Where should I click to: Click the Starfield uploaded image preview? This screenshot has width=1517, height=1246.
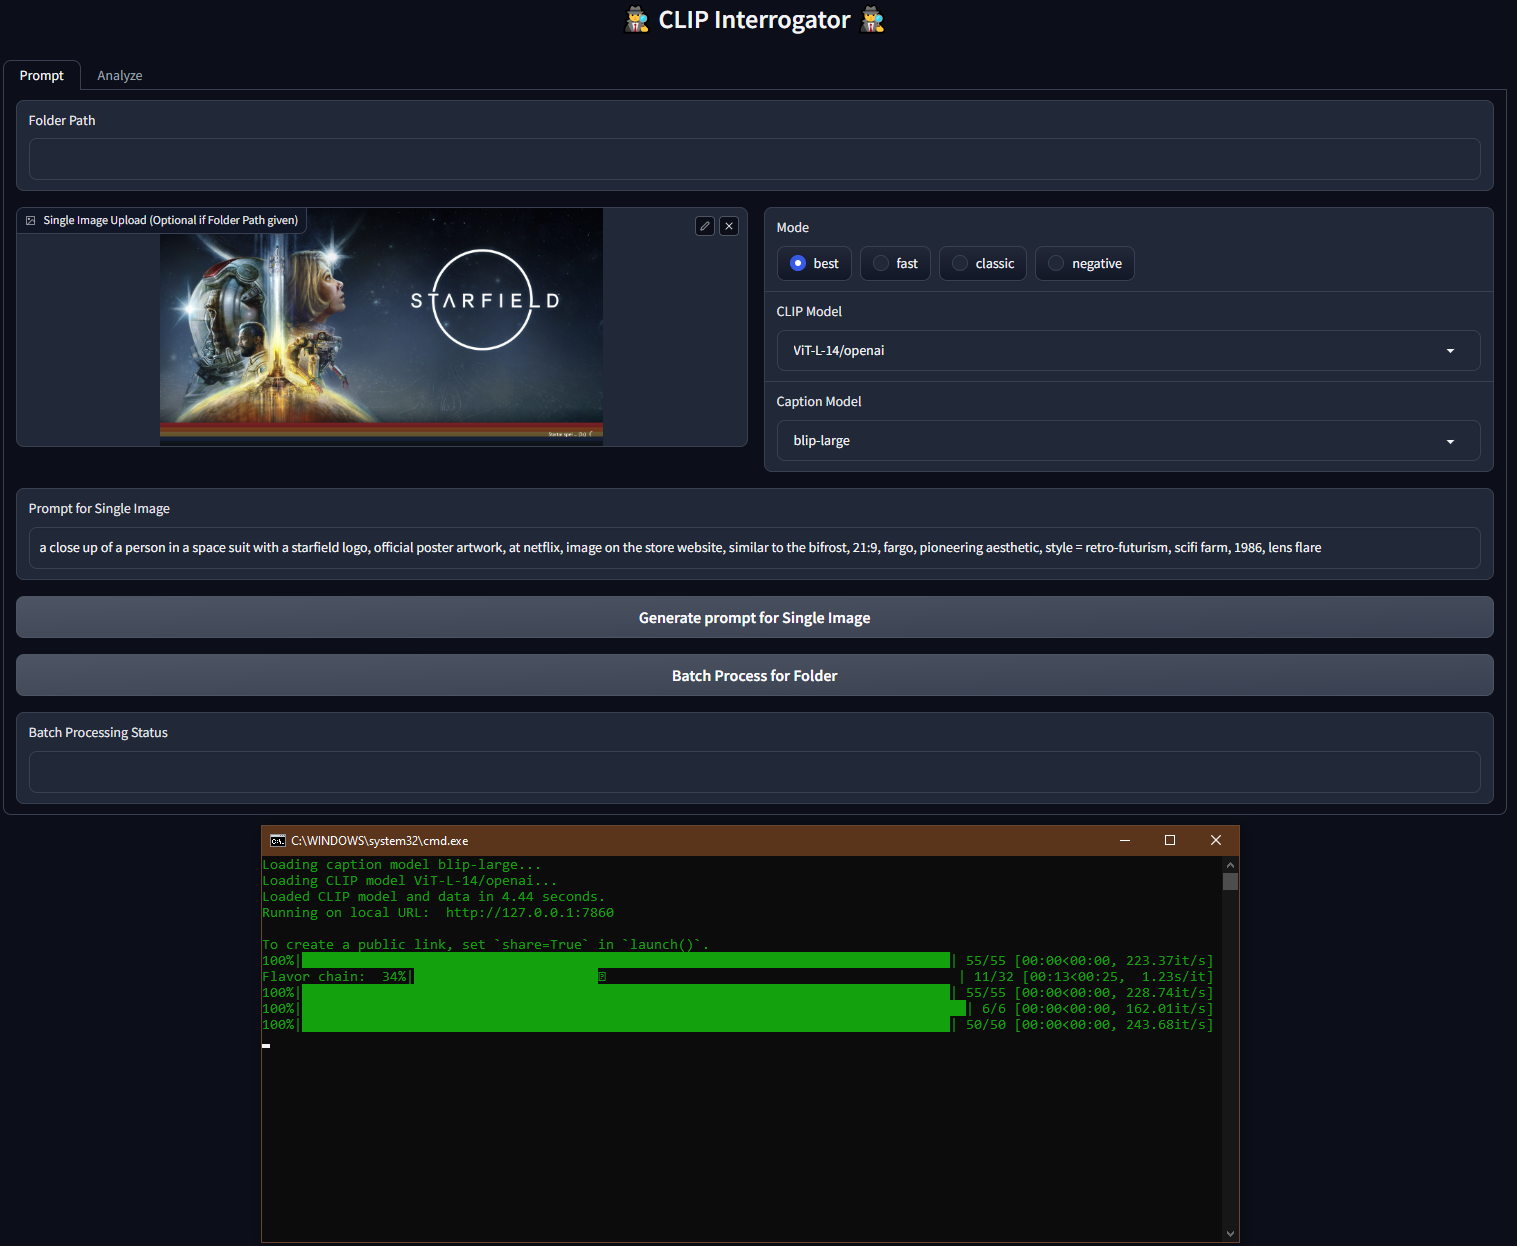381,325
